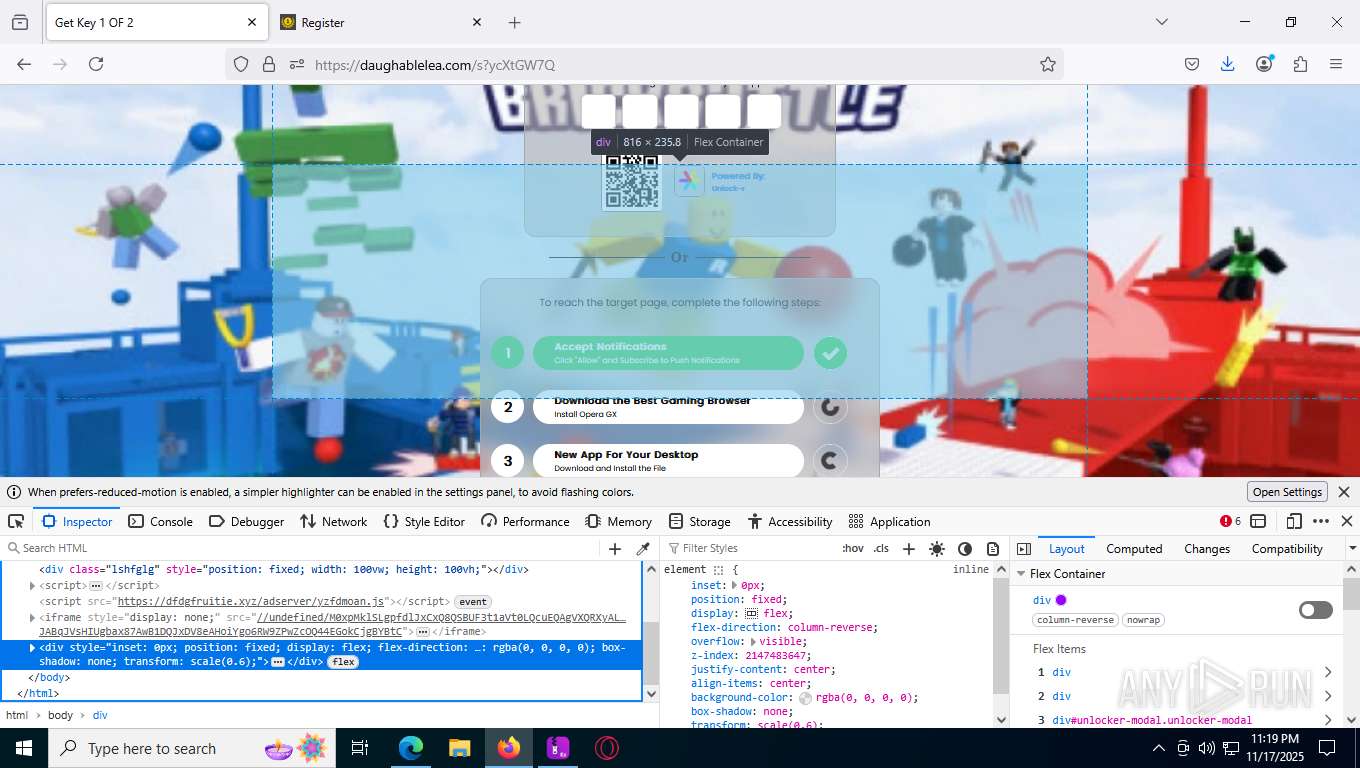Click the error count badge
Viewport: 1360px width, 768px height.
coord(1230,521)
